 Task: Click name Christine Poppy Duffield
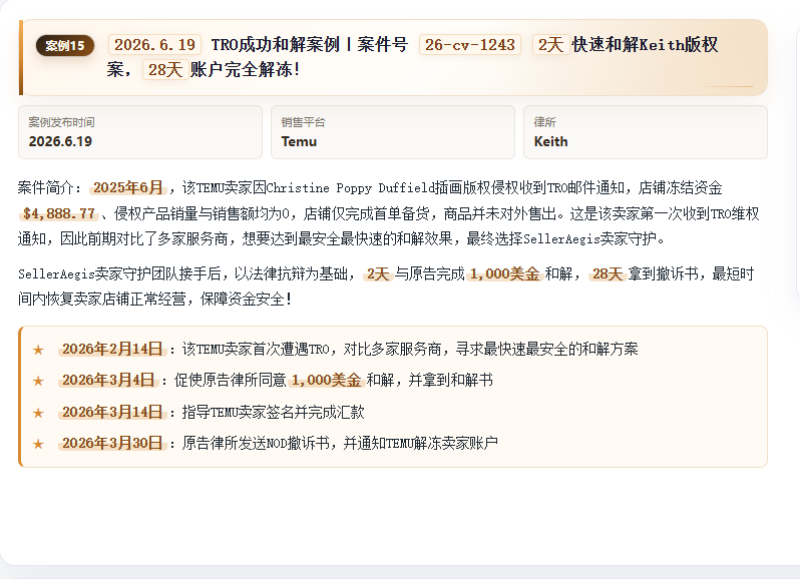click(x=350, y=188)
